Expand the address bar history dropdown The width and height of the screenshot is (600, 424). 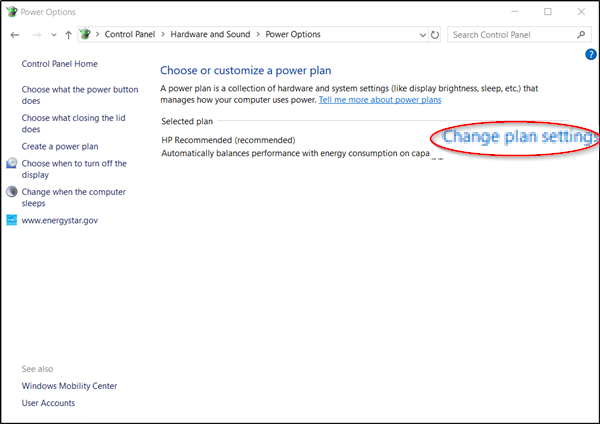pyautogui.click(x=422, y=35)
